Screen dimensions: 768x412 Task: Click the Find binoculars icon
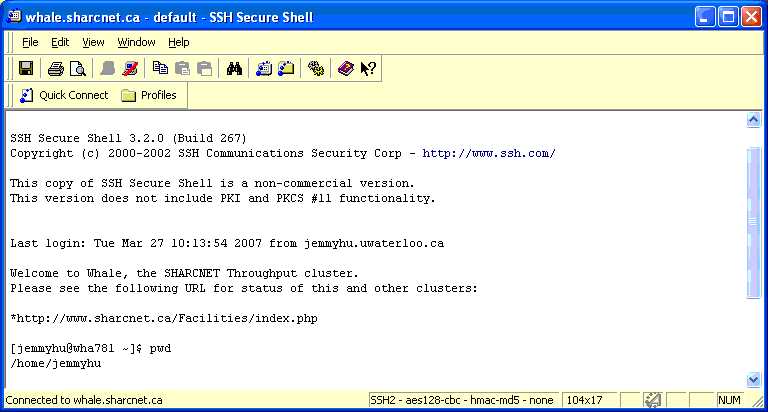pos(235,69)
